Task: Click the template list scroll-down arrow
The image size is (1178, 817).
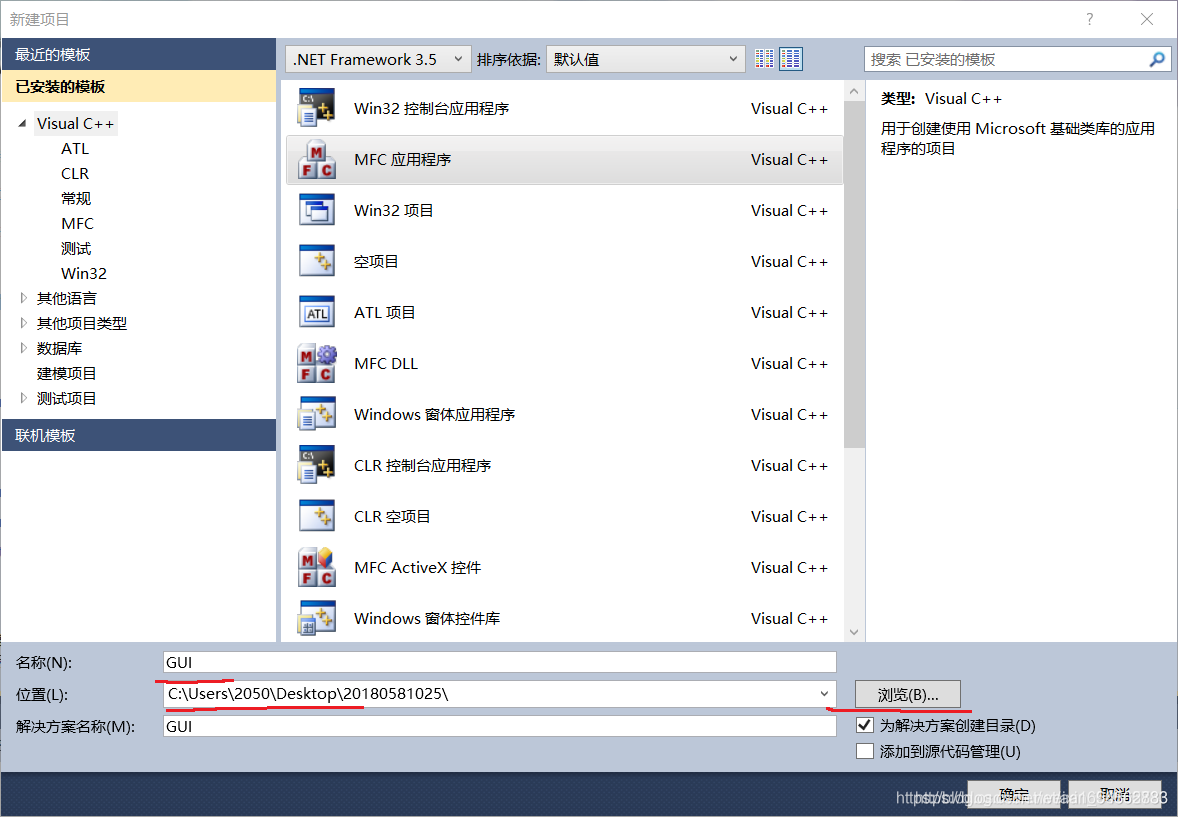Action: click(x=853, y=632)
